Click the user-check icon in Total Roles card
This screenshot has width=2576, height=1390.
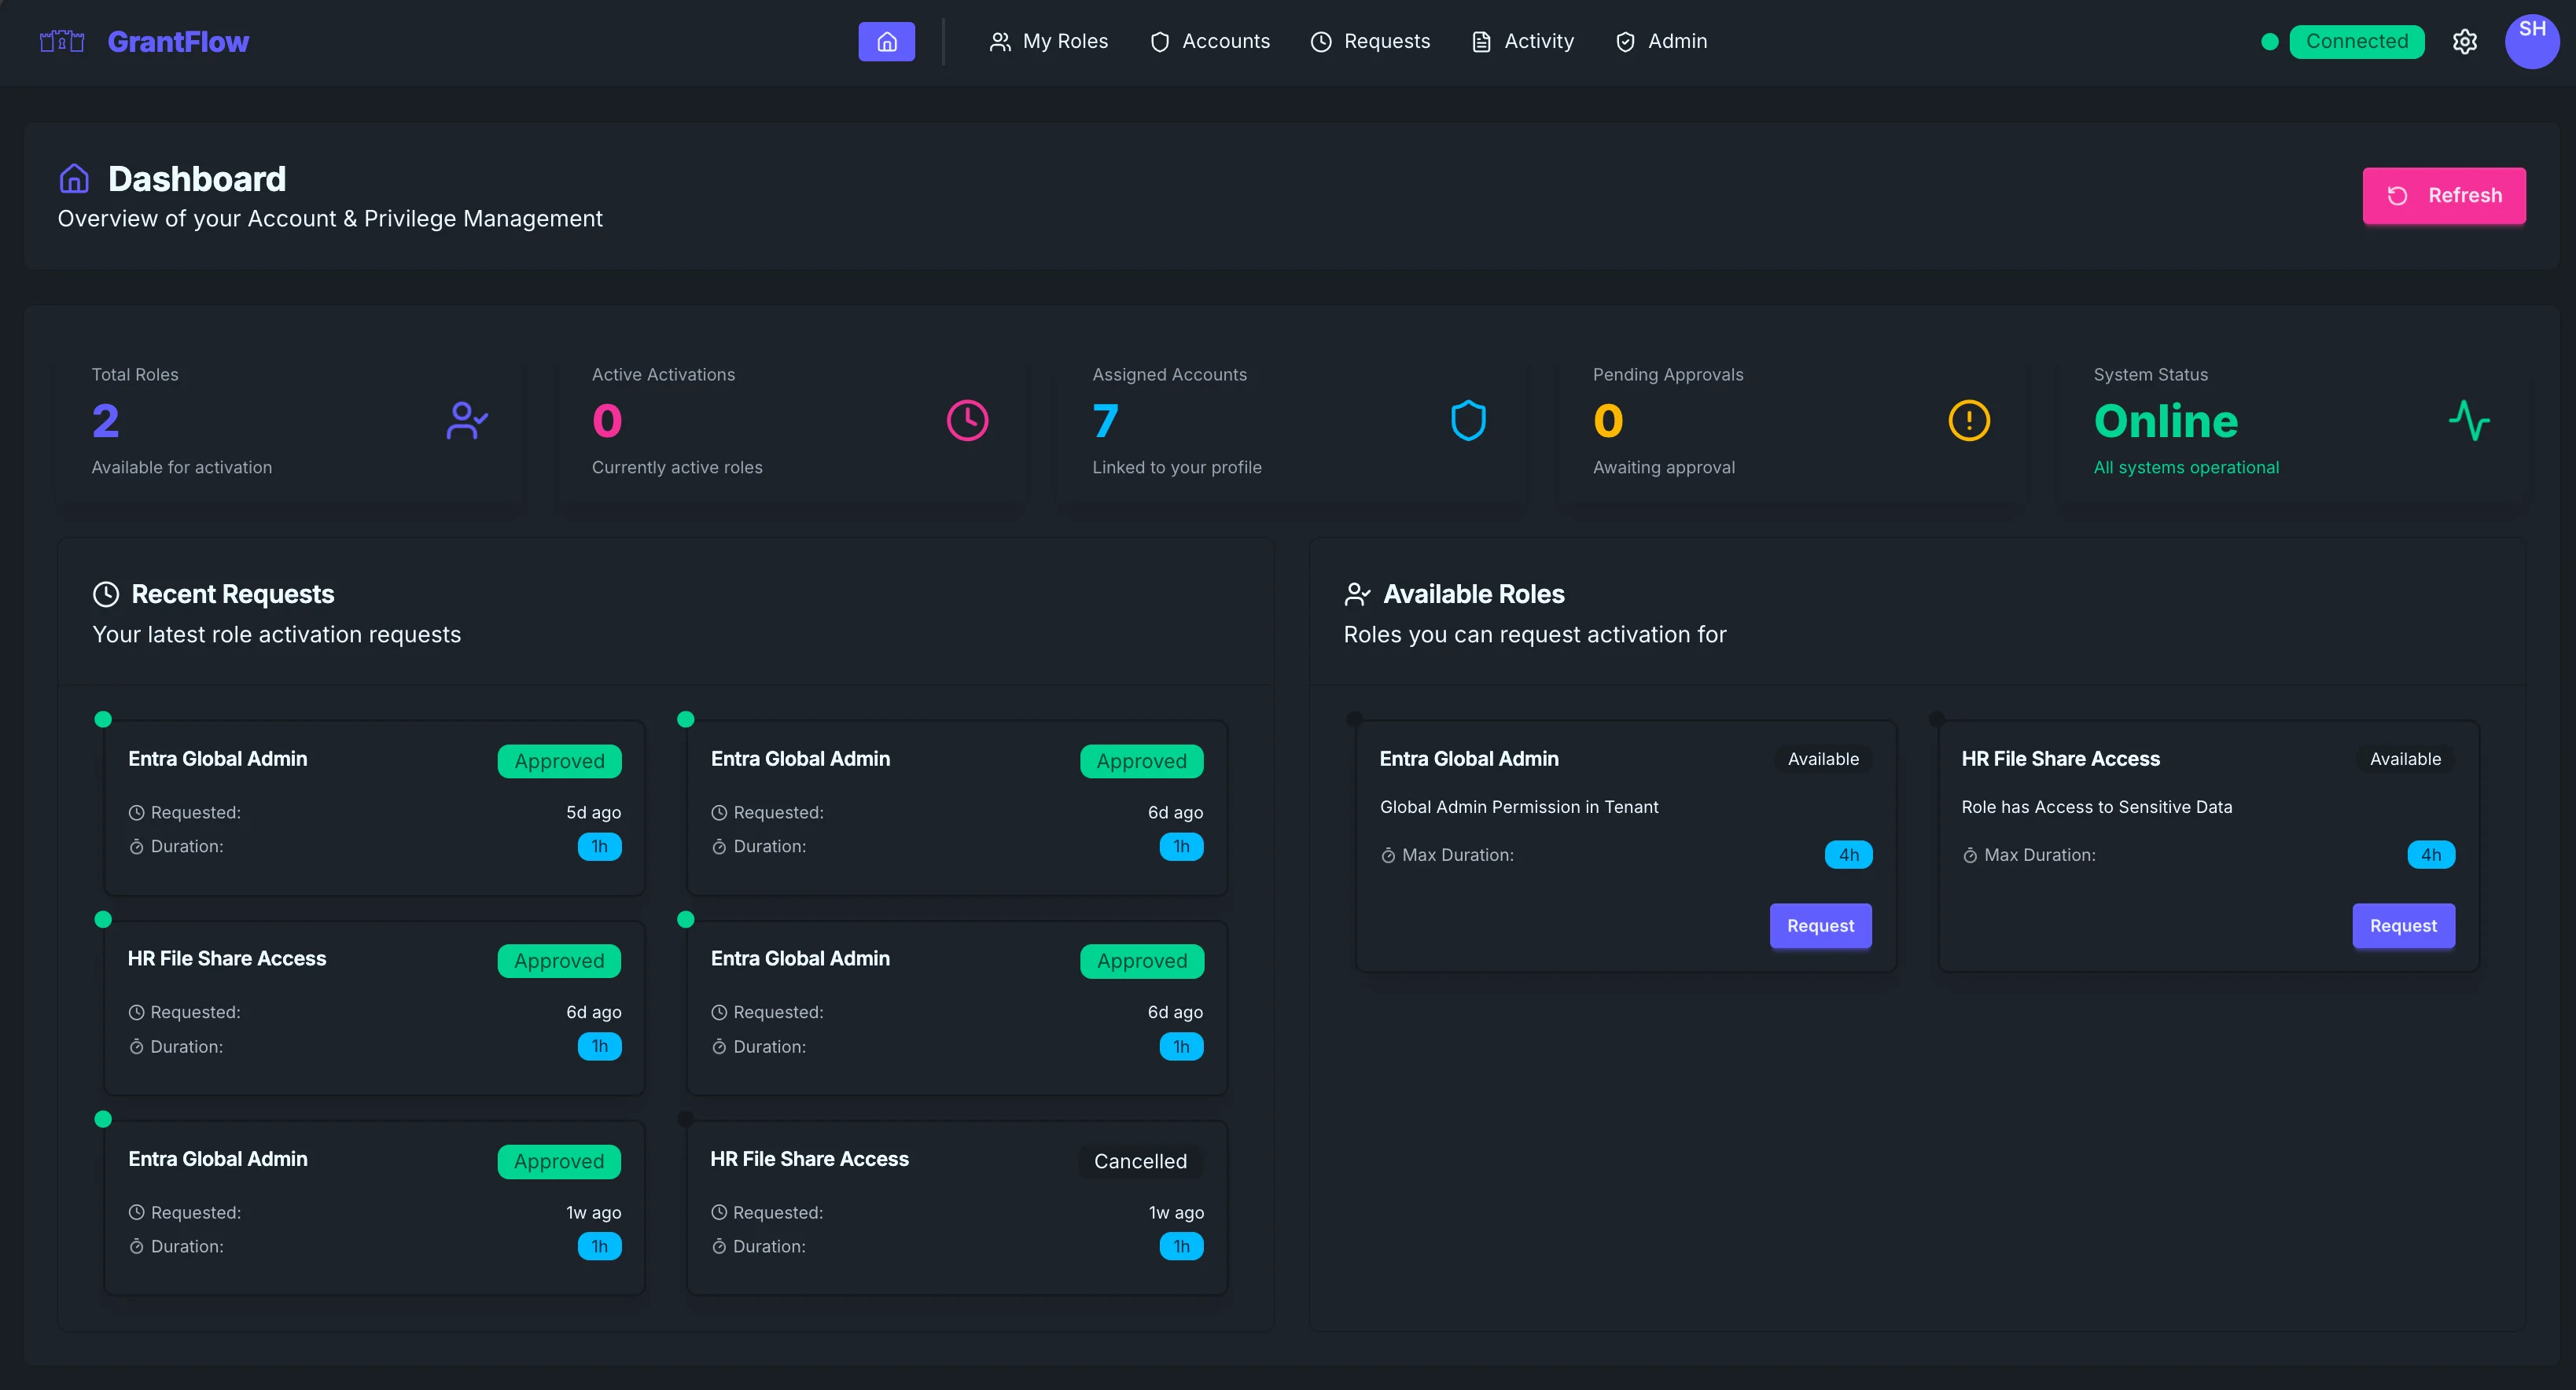click(x=467, y=420)
